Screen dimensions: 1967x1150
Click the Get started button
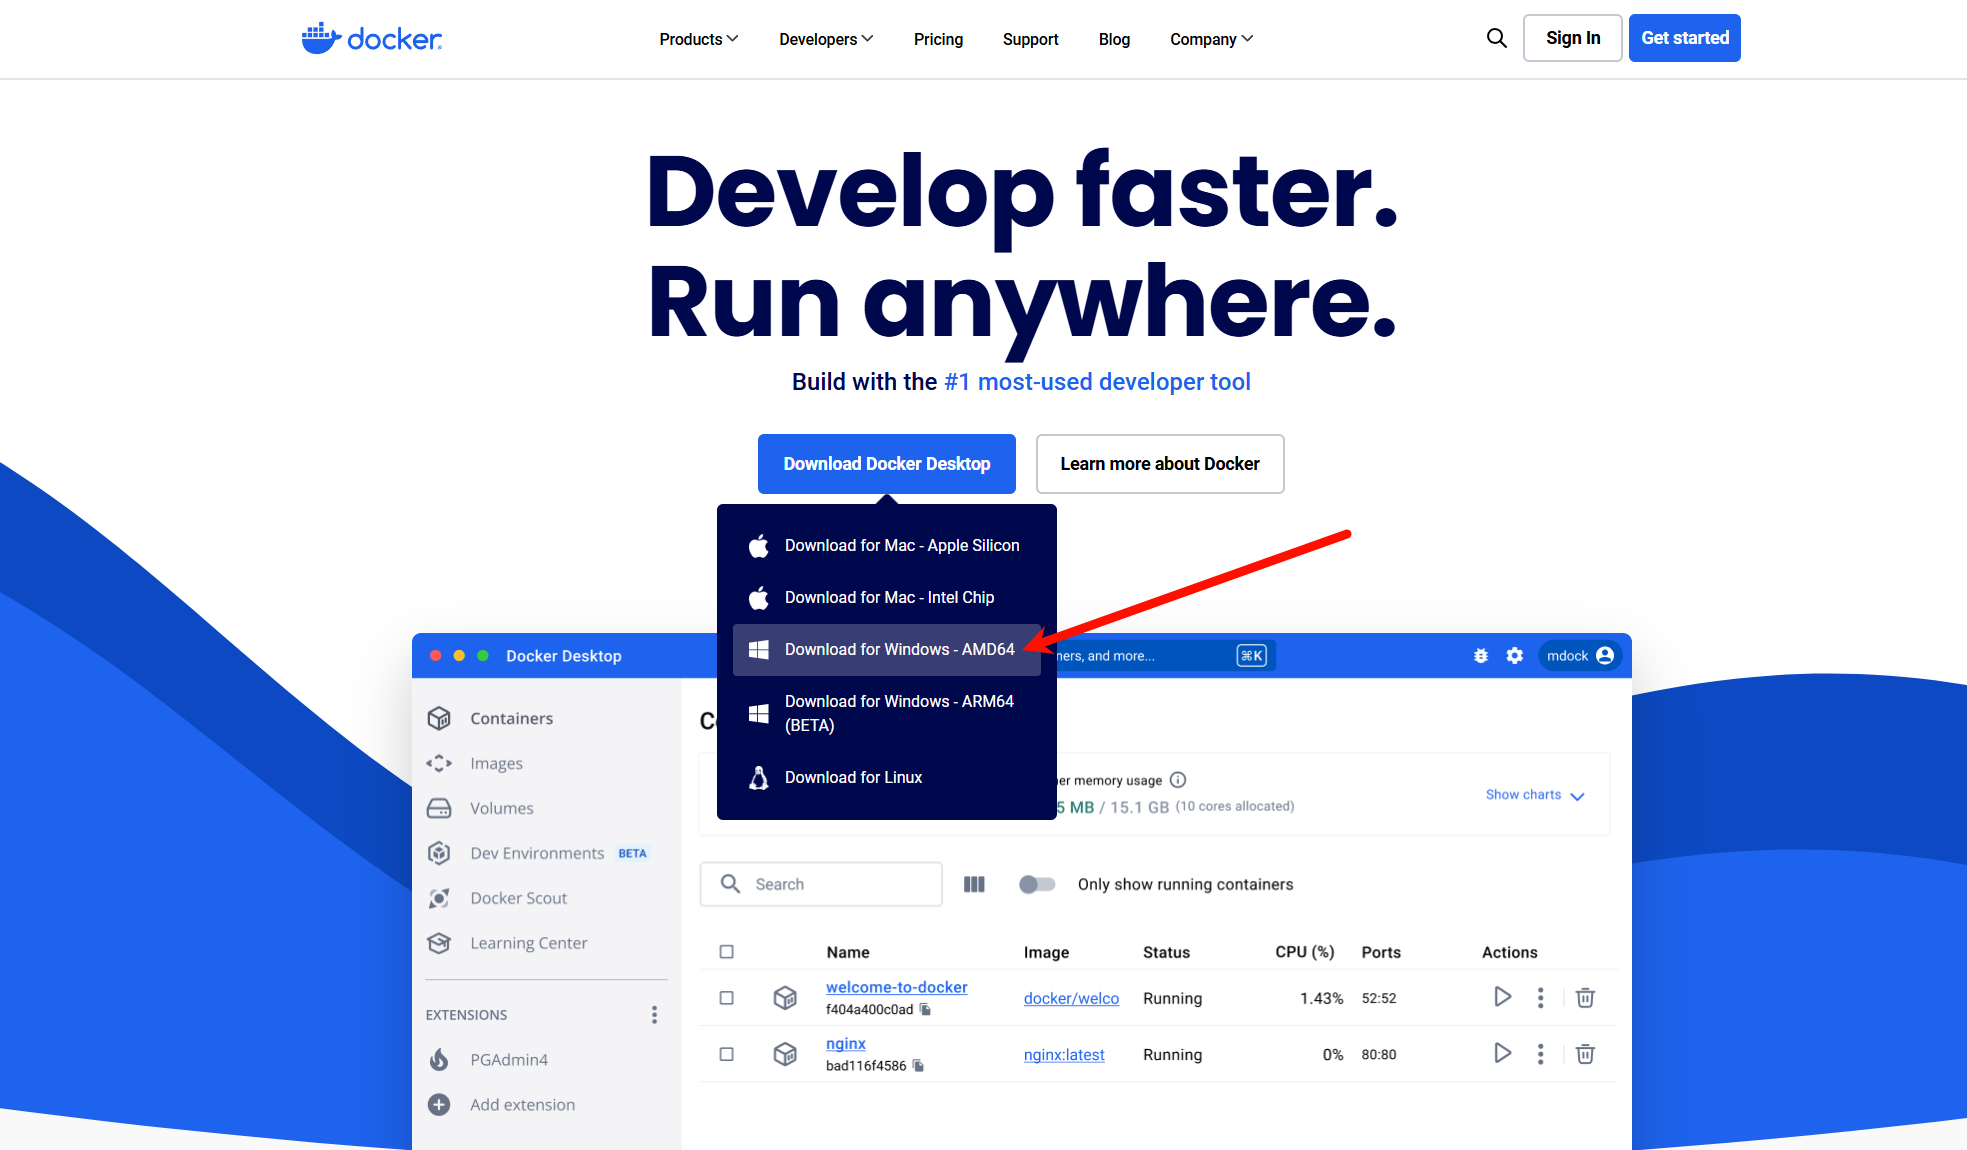(x=1684, y=38)
